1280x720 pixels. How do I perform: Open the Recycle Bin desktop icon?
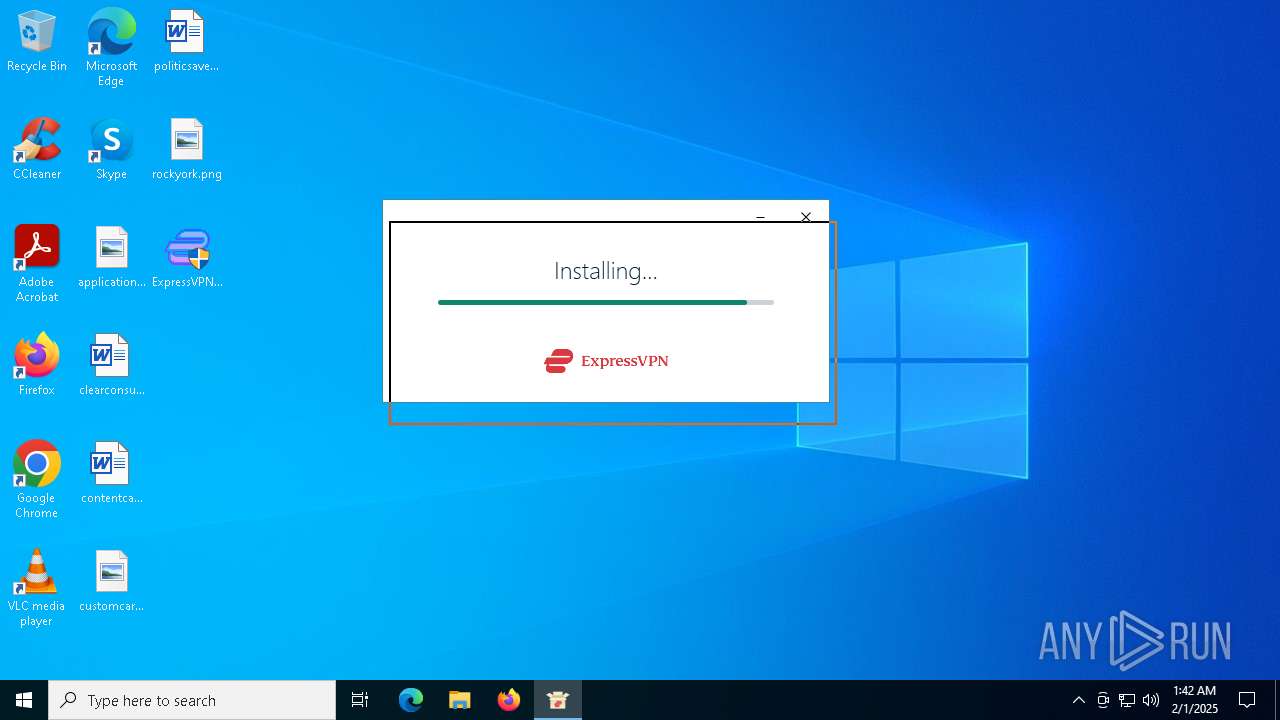[x=37, y=42]
